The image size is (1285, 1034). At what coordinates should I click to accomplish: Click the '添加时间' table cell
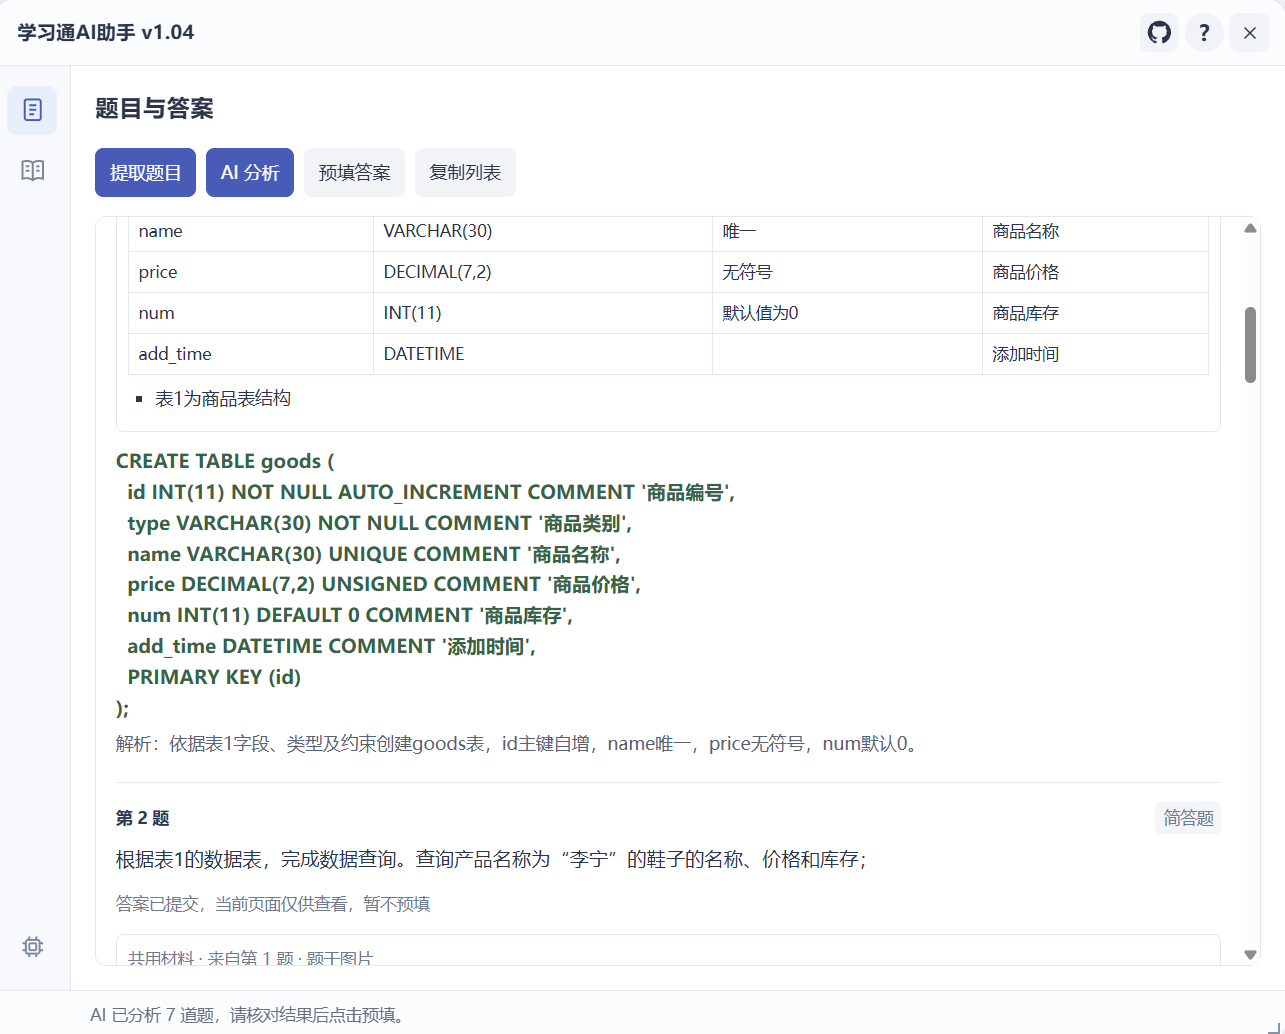1095,354
